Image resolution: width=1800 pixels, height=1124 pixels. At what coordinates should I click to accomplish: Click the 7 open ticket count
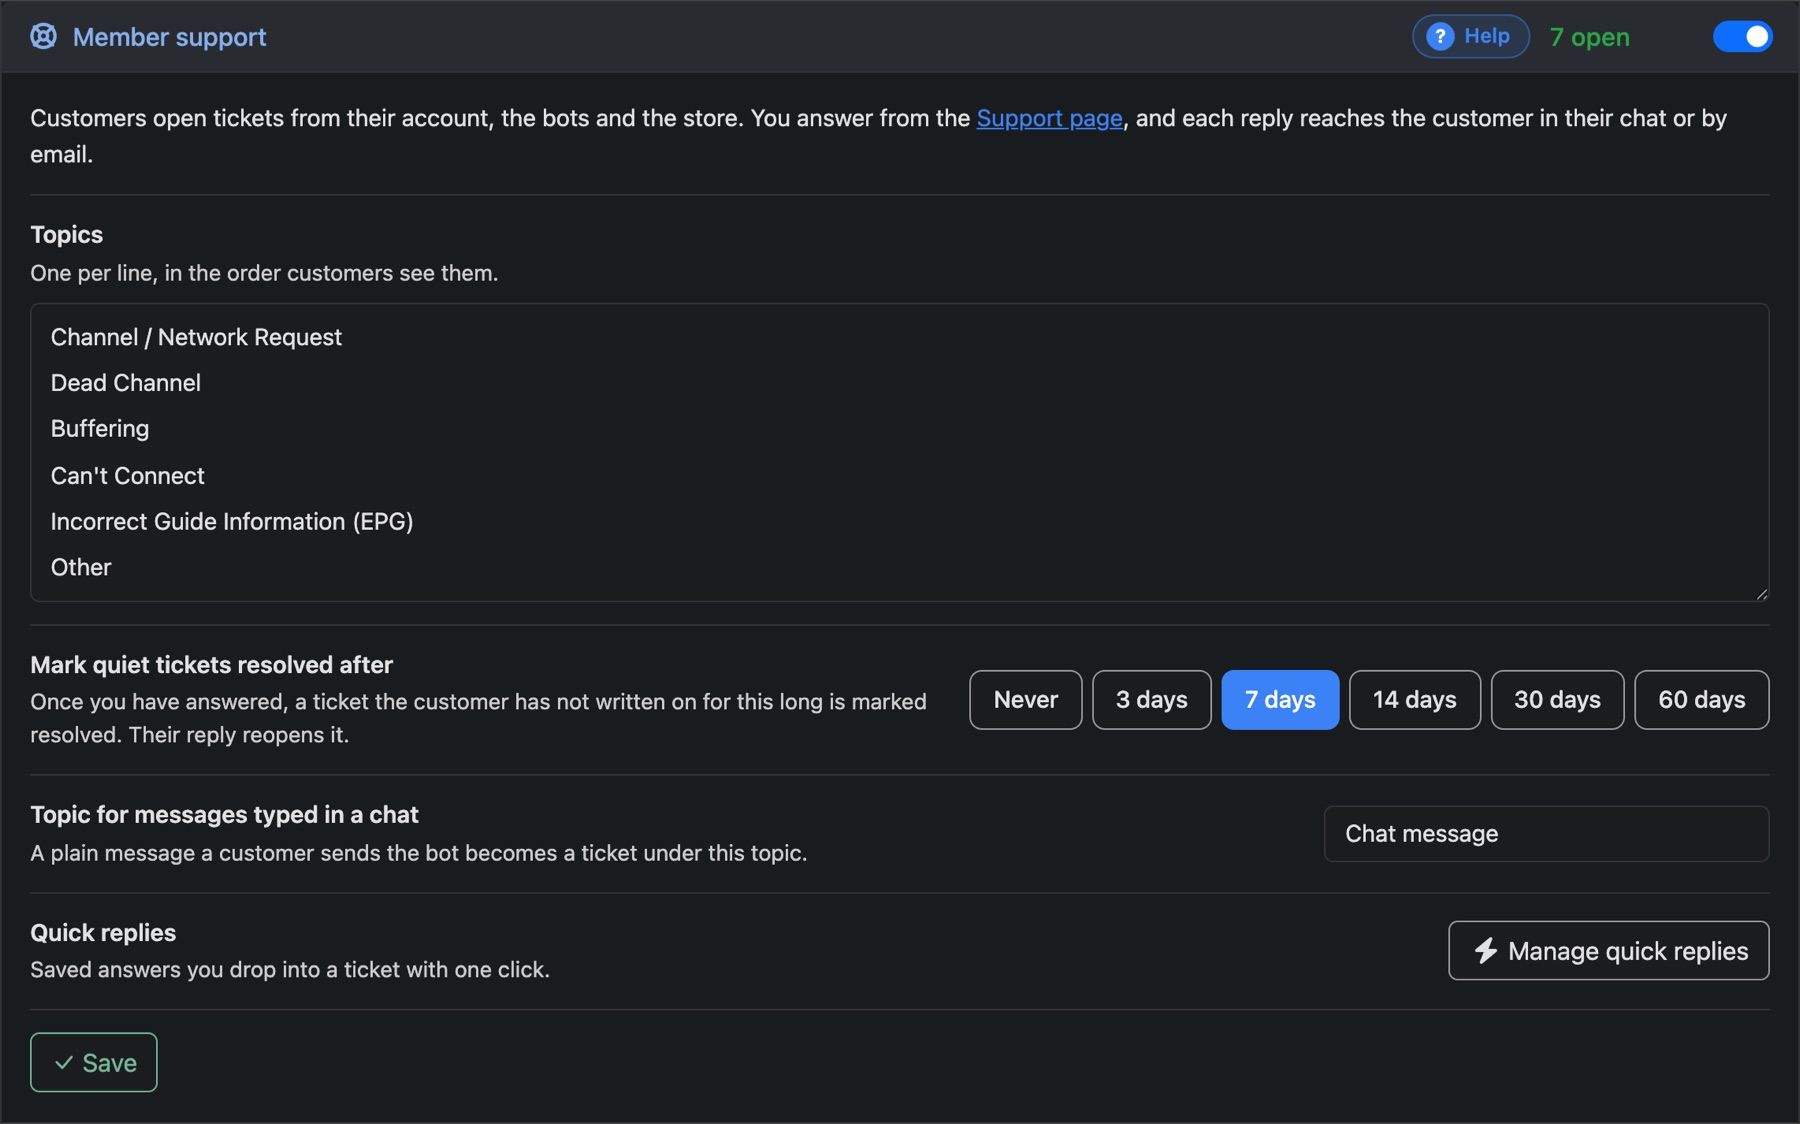pyautogui.click(x=1589, y=37)
